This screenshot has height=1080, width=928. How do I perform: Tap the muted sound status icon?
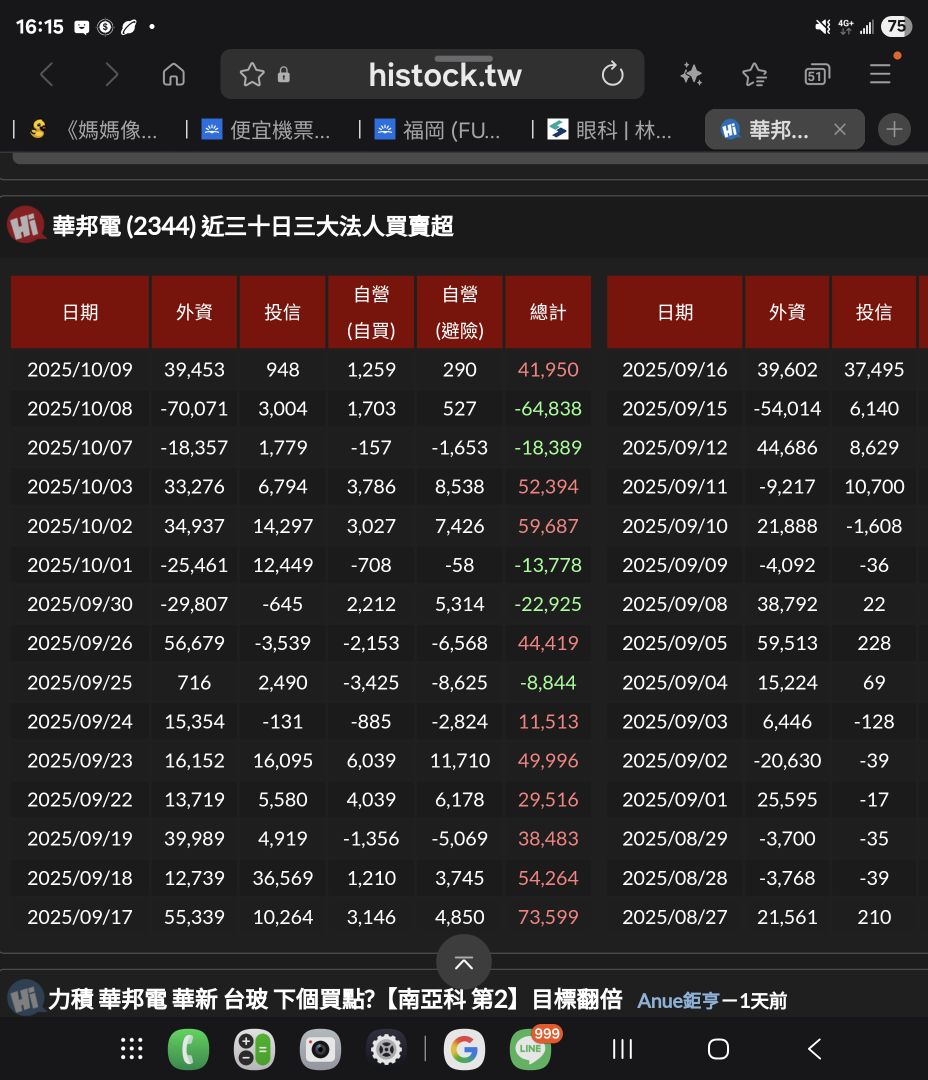click(823, 27)
